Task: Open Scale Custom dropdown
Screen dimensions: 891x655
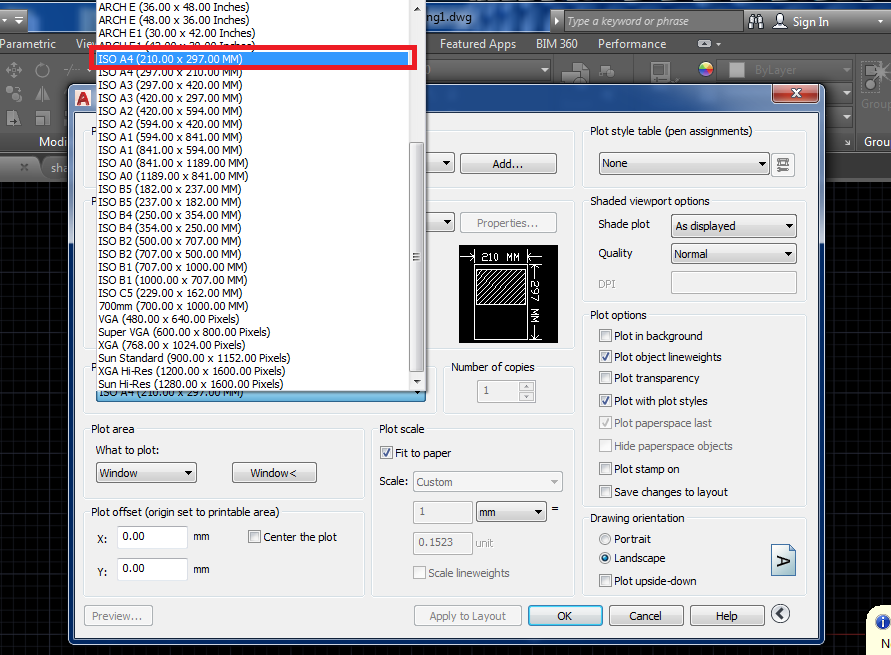Action: (488, 482)
